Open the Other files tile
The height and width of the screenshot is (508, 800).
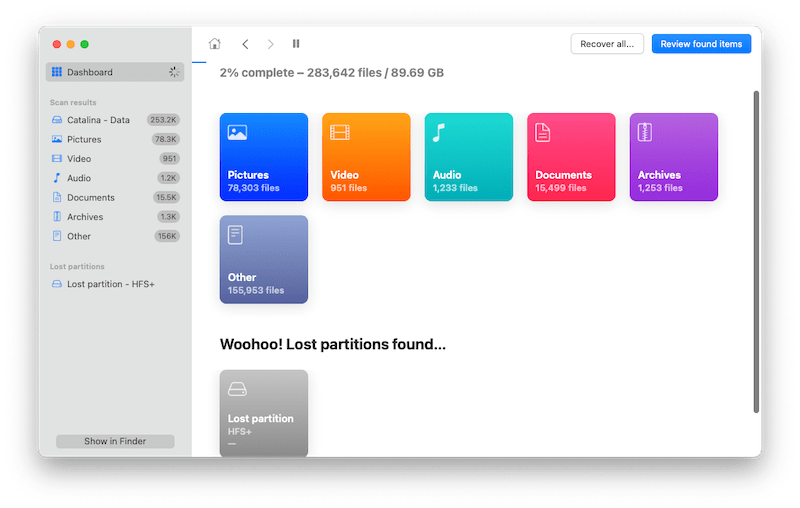pyautogui.click(x=263, y=259)
